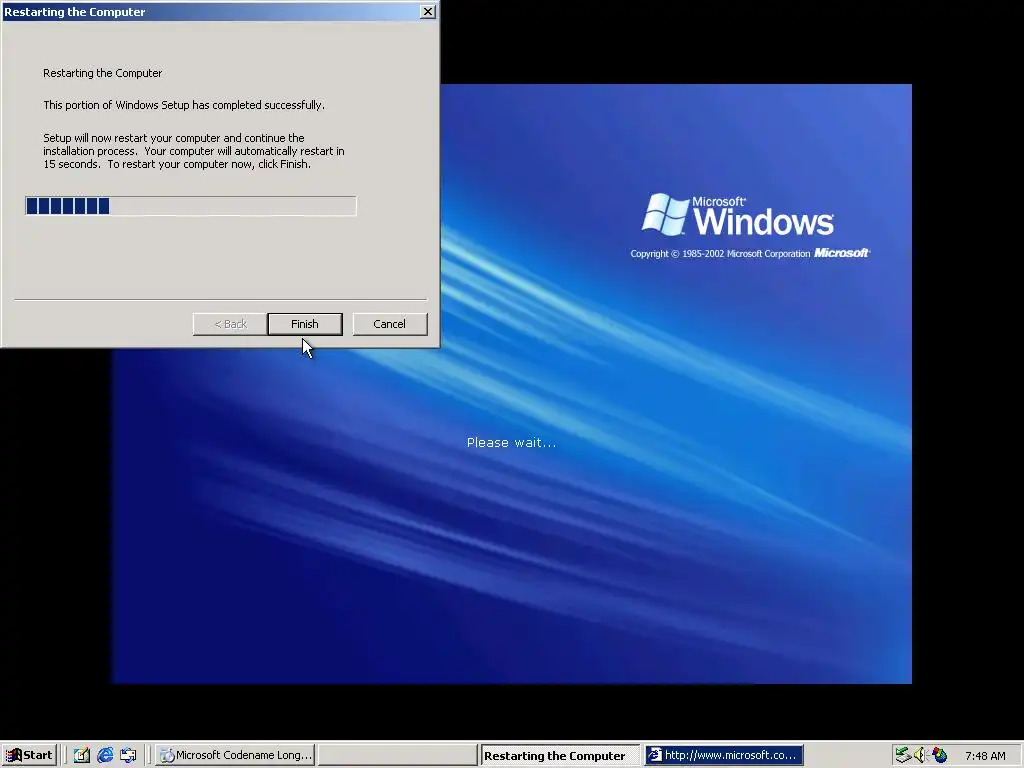Image resolution: width=1024 pixels, height=768 pixels.
Task: Close the Restarting the Computer dialog
Action: click(428, 12)
